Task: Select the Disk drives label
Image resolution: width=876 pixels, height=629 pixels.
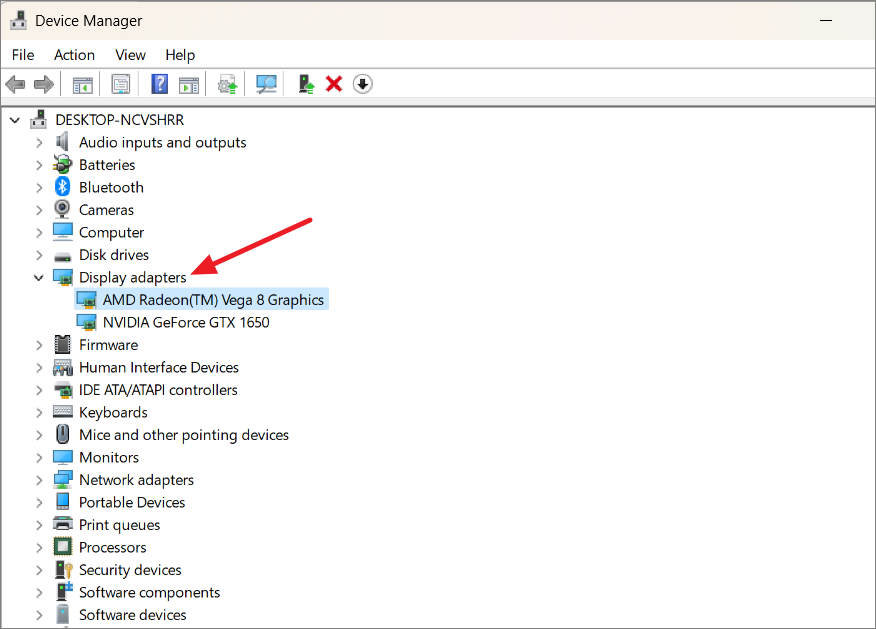Action: click(x=114, y=255)
